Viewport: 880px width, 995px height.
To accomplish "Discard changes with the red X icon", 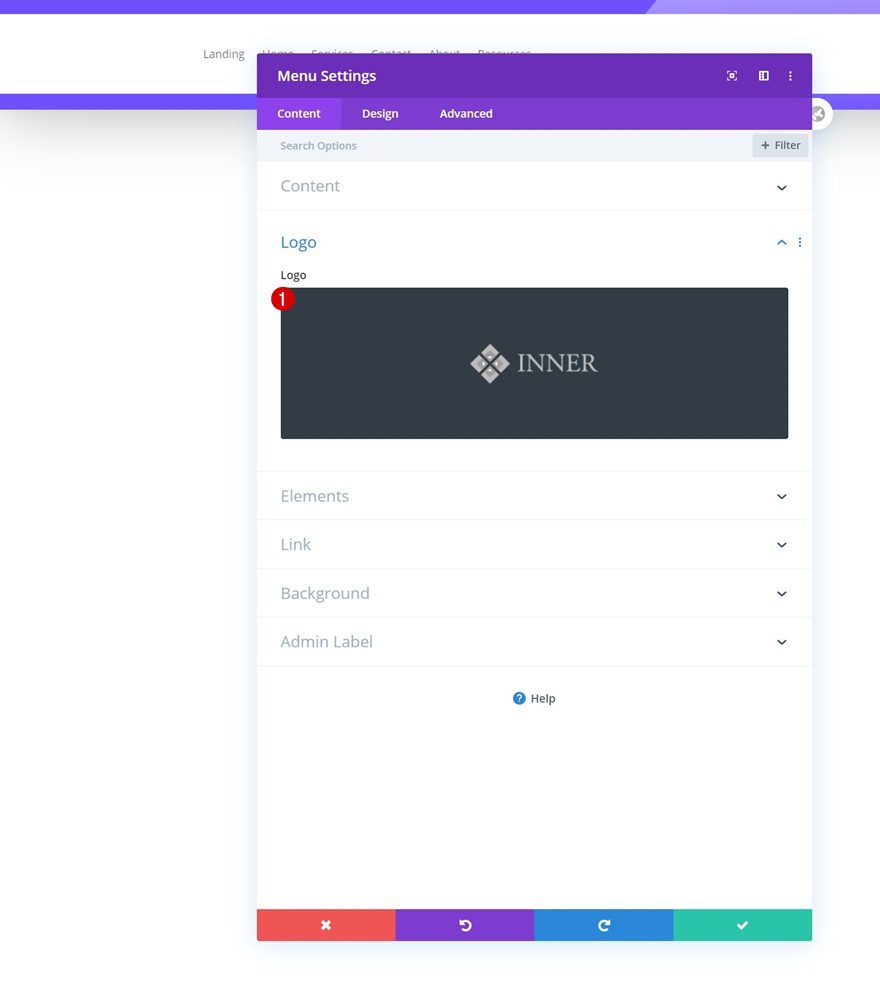I will (x=326, y=925).
